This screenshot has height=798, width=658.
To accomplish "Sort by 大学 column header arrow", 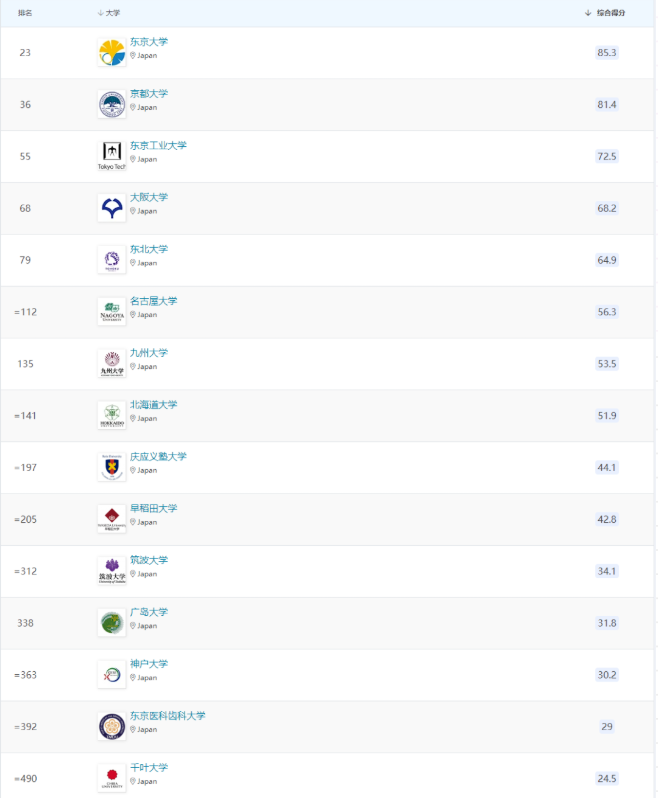I will [101, 13].
